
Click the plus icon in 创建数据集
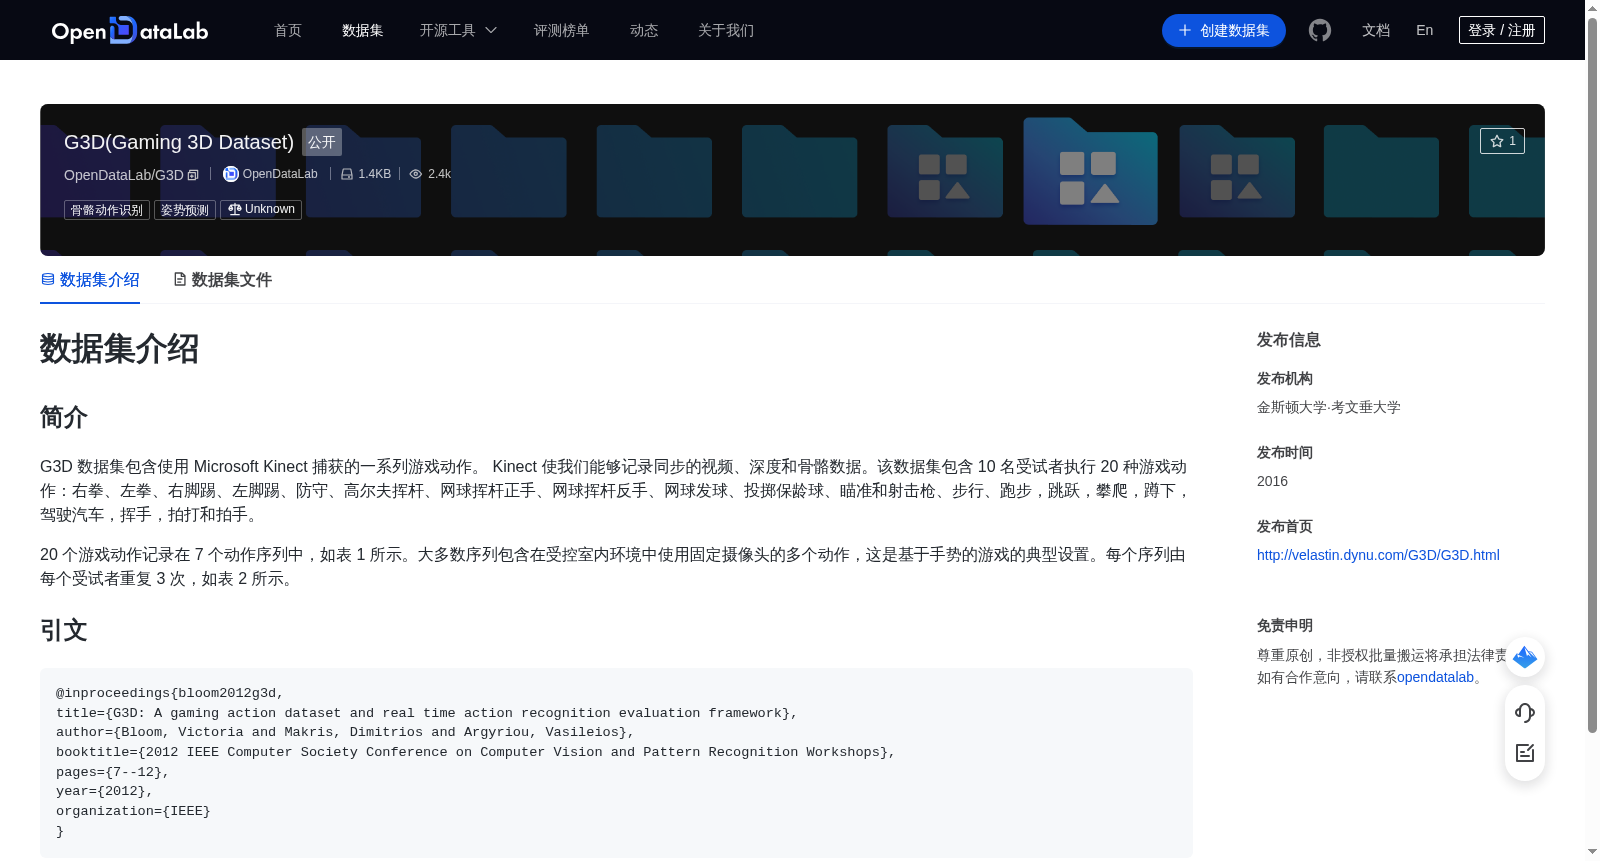pyautogui.click(x=1185, y=30)
